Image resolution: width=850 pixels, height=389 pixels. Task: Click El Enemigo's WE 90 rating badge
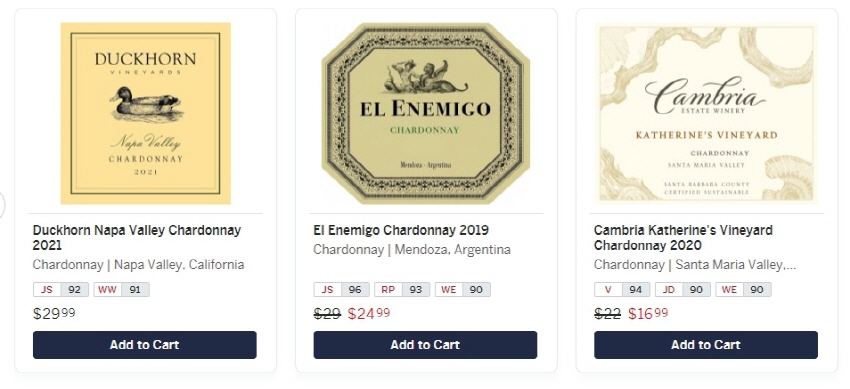(463, 289)
